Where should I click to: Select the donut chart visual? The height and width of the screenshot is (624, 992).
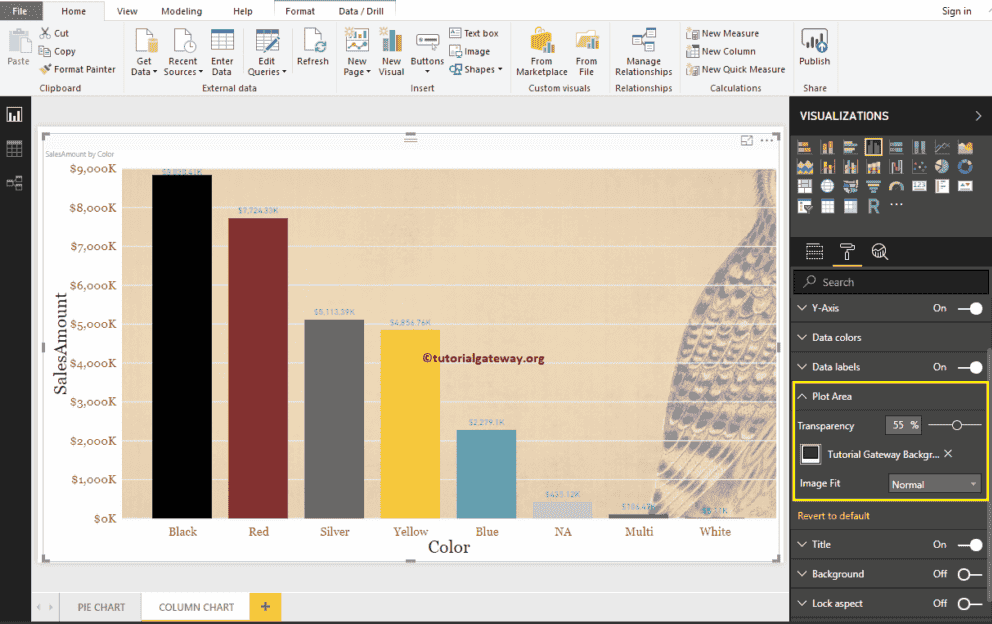click(x=965, y=166)
